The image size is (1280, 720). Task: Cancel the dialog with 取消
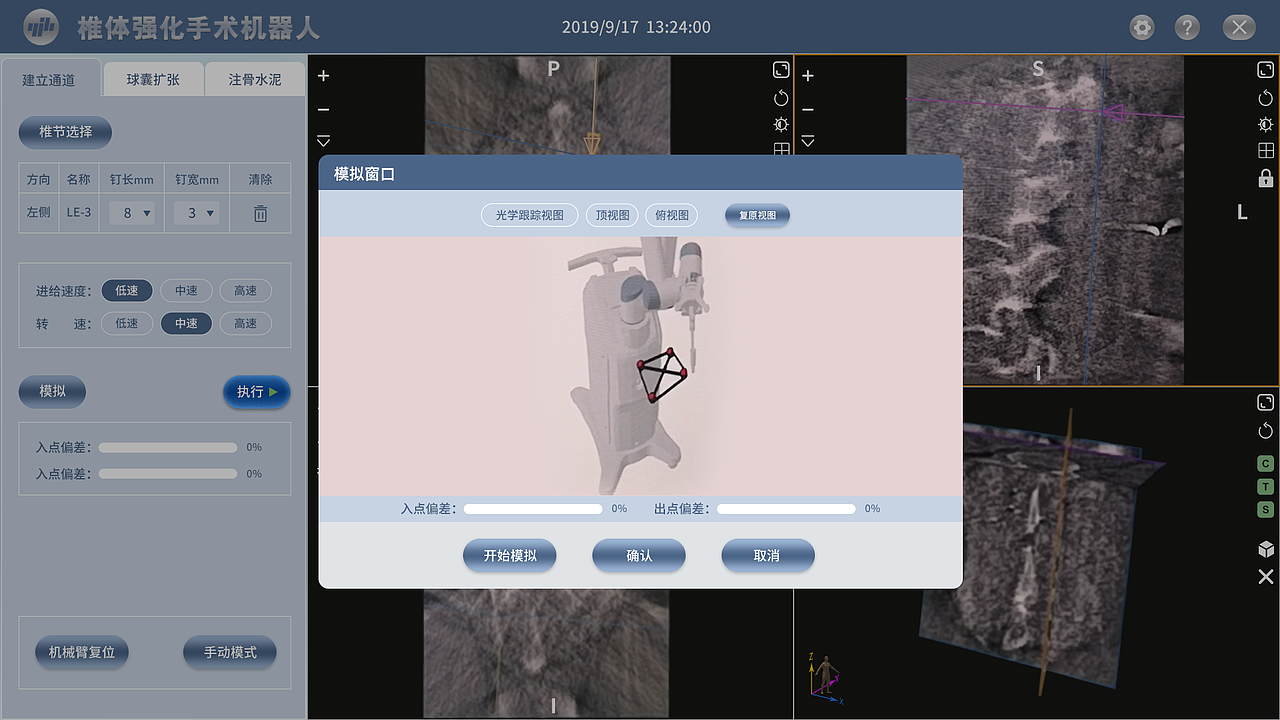(x=768, y=556)
